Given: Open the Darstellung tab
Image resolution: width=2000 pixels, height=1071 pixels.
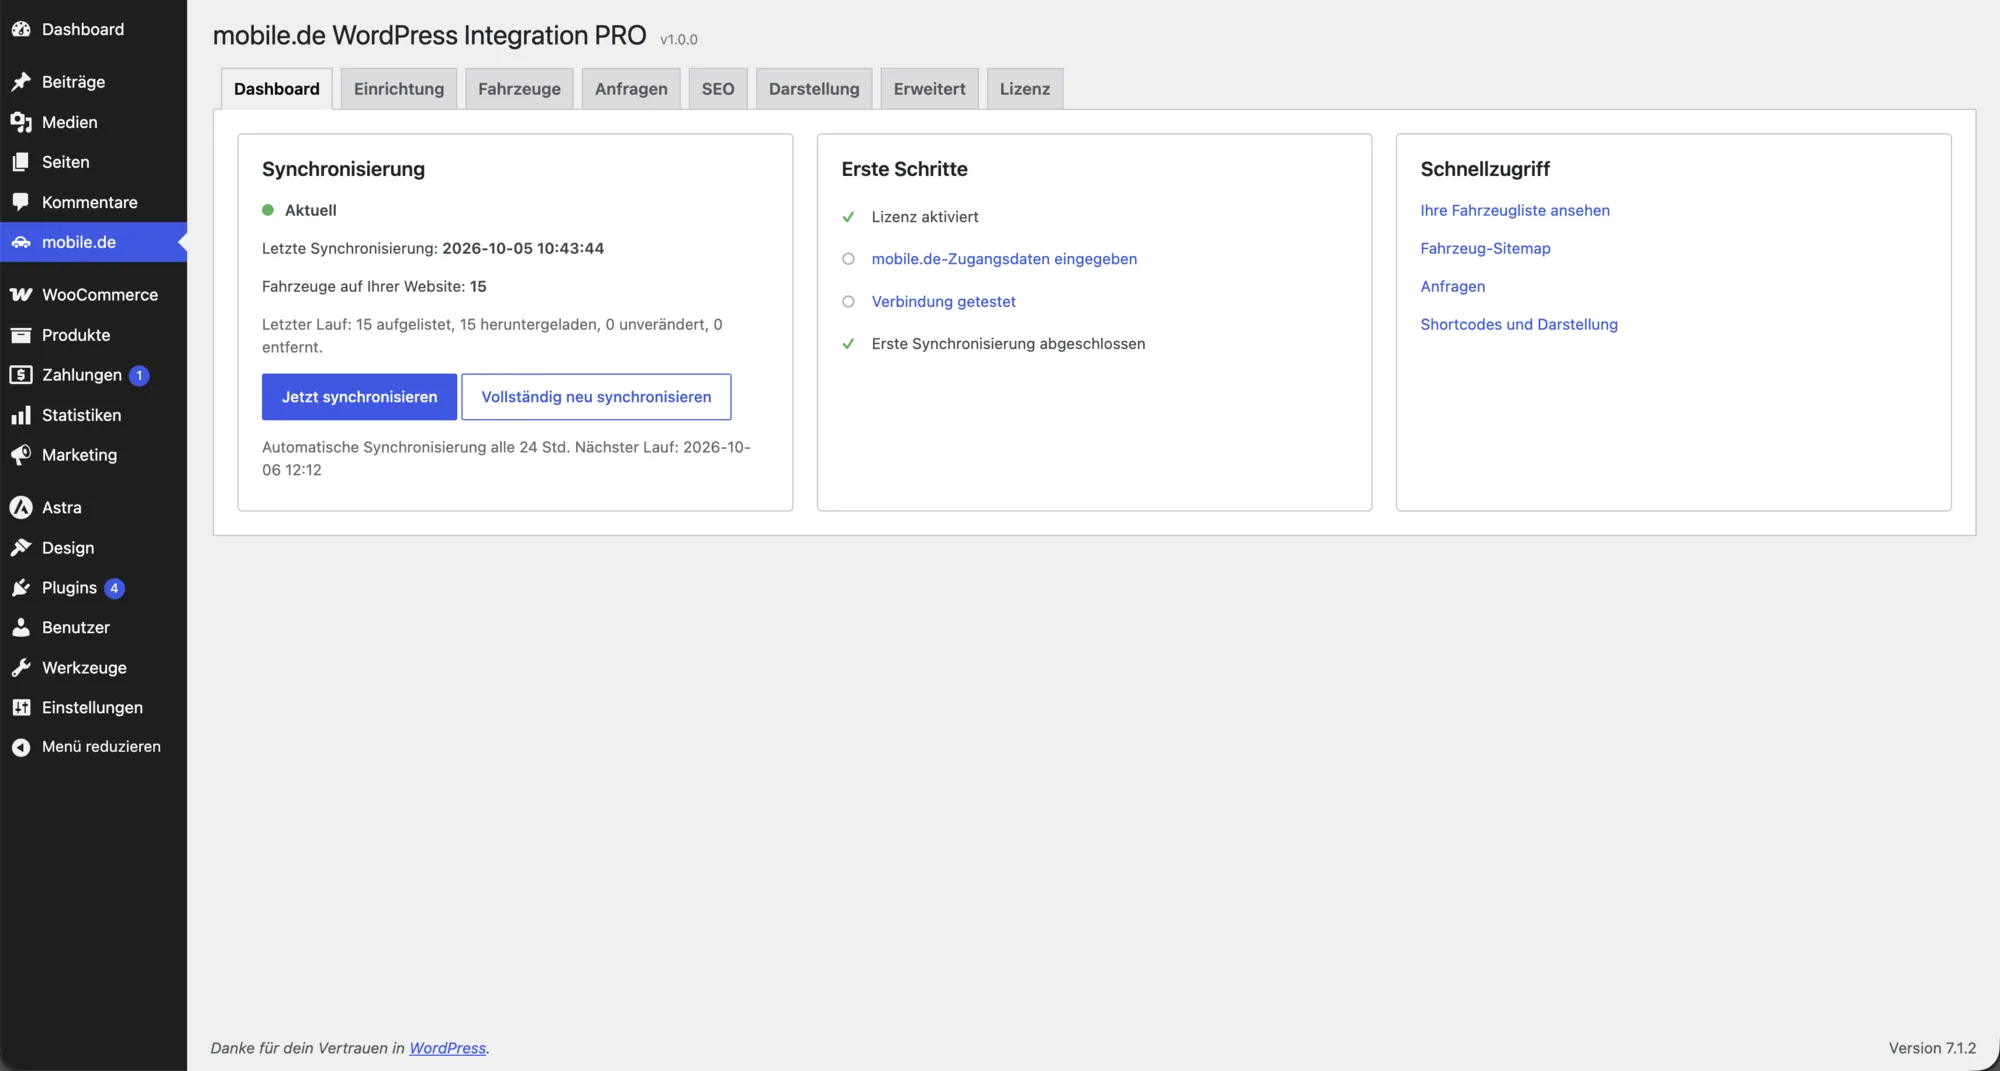Looking at the screenshot, I should coord(814,89).
